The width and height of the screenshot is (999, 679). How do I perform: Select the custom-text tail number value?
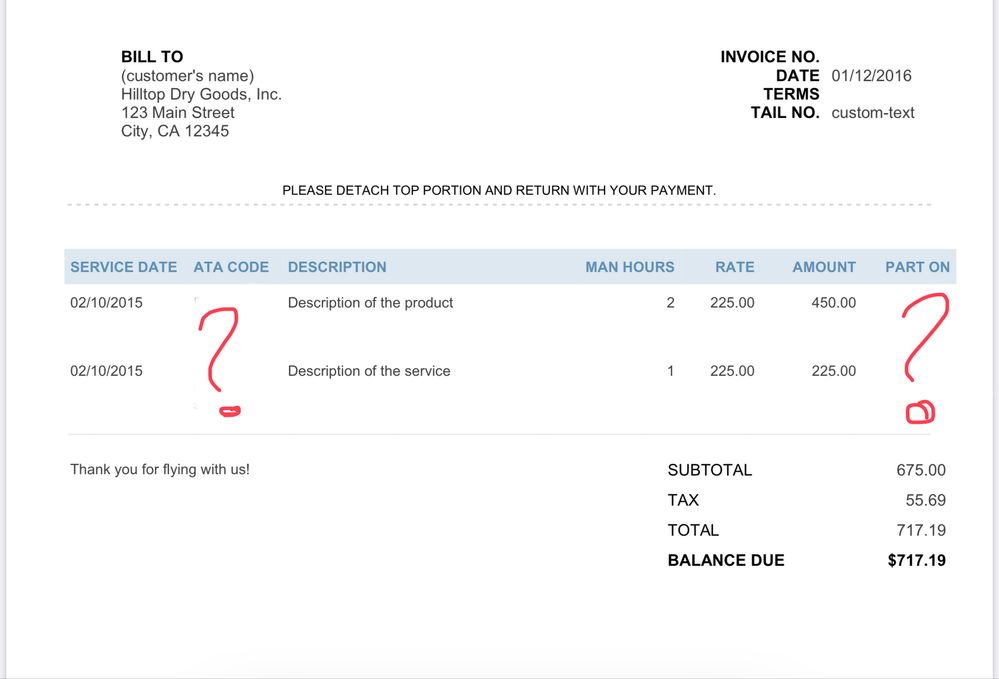click(873, 112)
